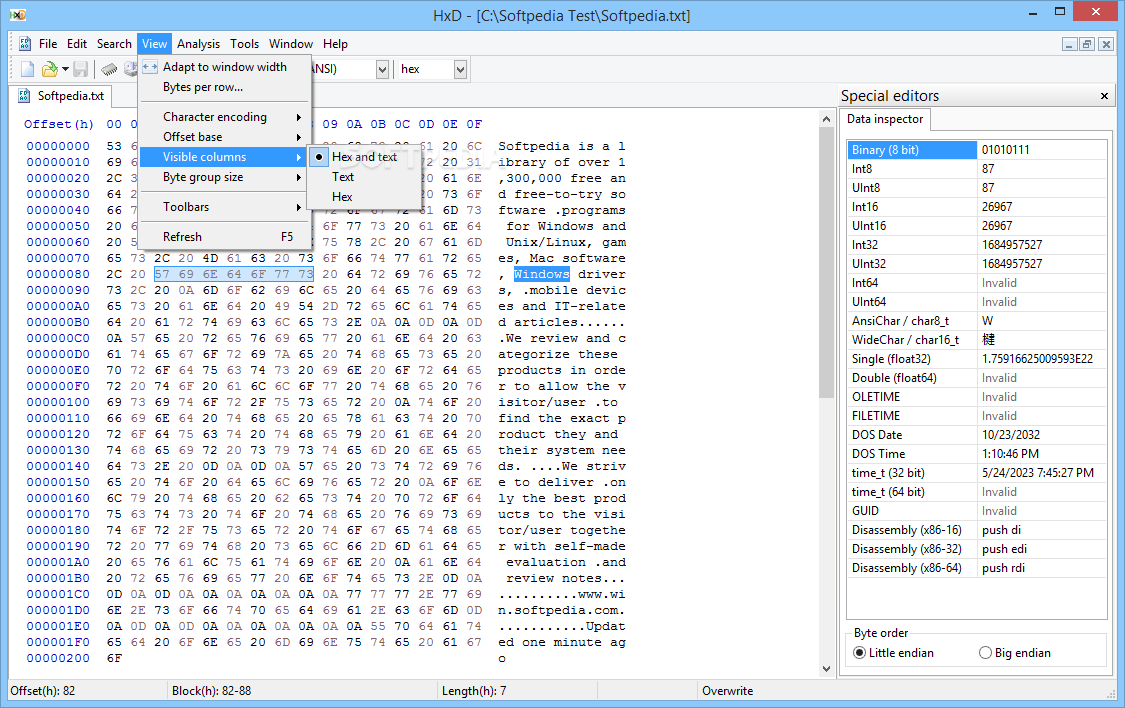Screen dimensions: 1125x708
Task: Click the document icon beside File menu
Action: point(24,44)
